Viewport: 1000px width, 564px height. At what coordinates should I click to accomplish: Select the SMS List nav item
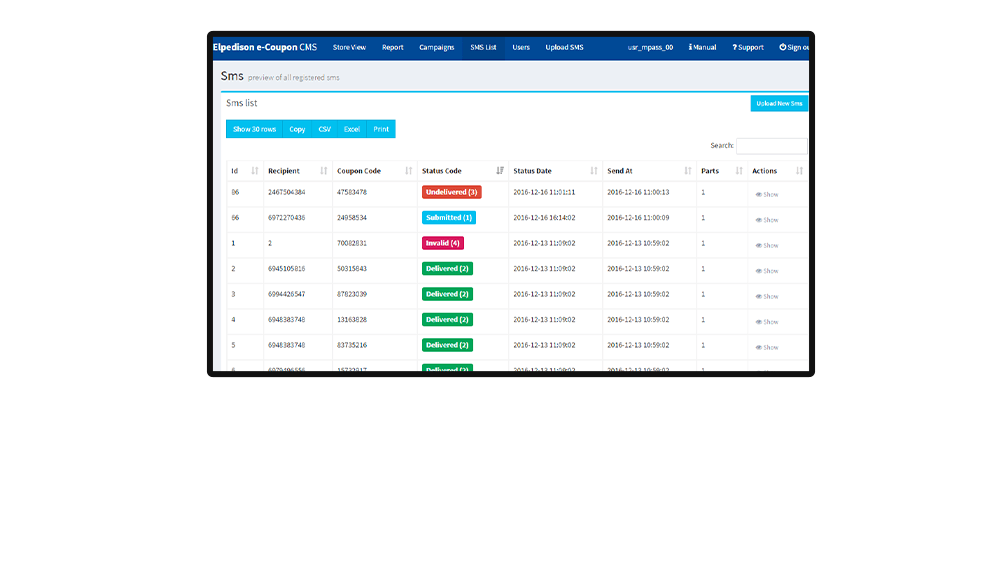click(483, 47)
